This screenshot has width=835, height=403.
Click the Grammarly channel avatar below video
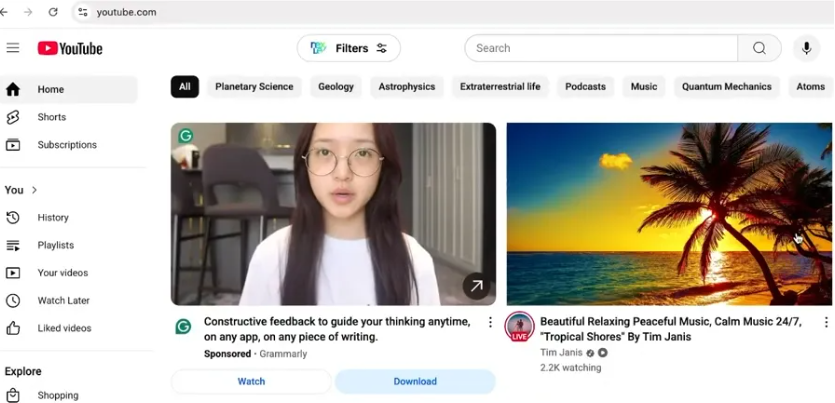click(x=183, y=326)
